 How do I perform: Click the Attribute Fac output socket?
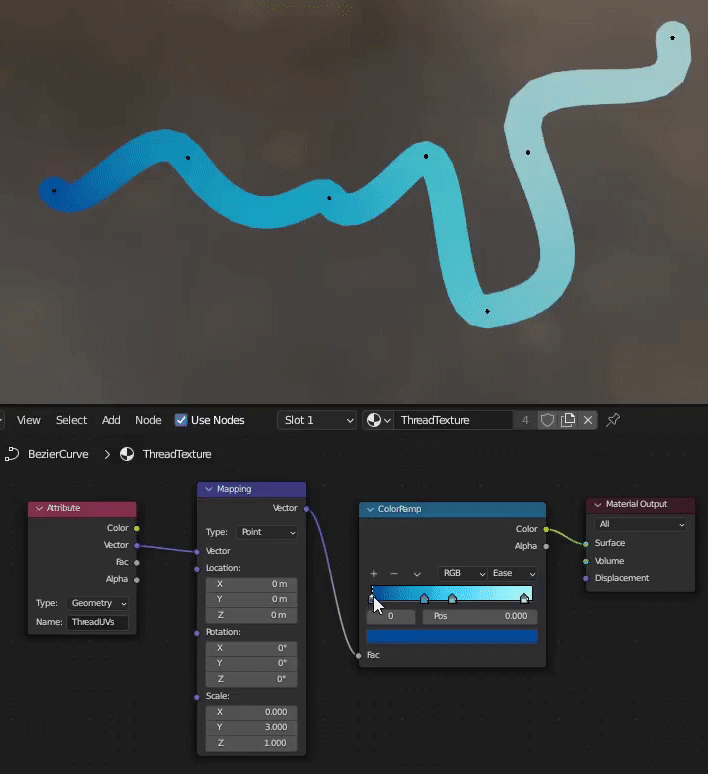point(137,562)
